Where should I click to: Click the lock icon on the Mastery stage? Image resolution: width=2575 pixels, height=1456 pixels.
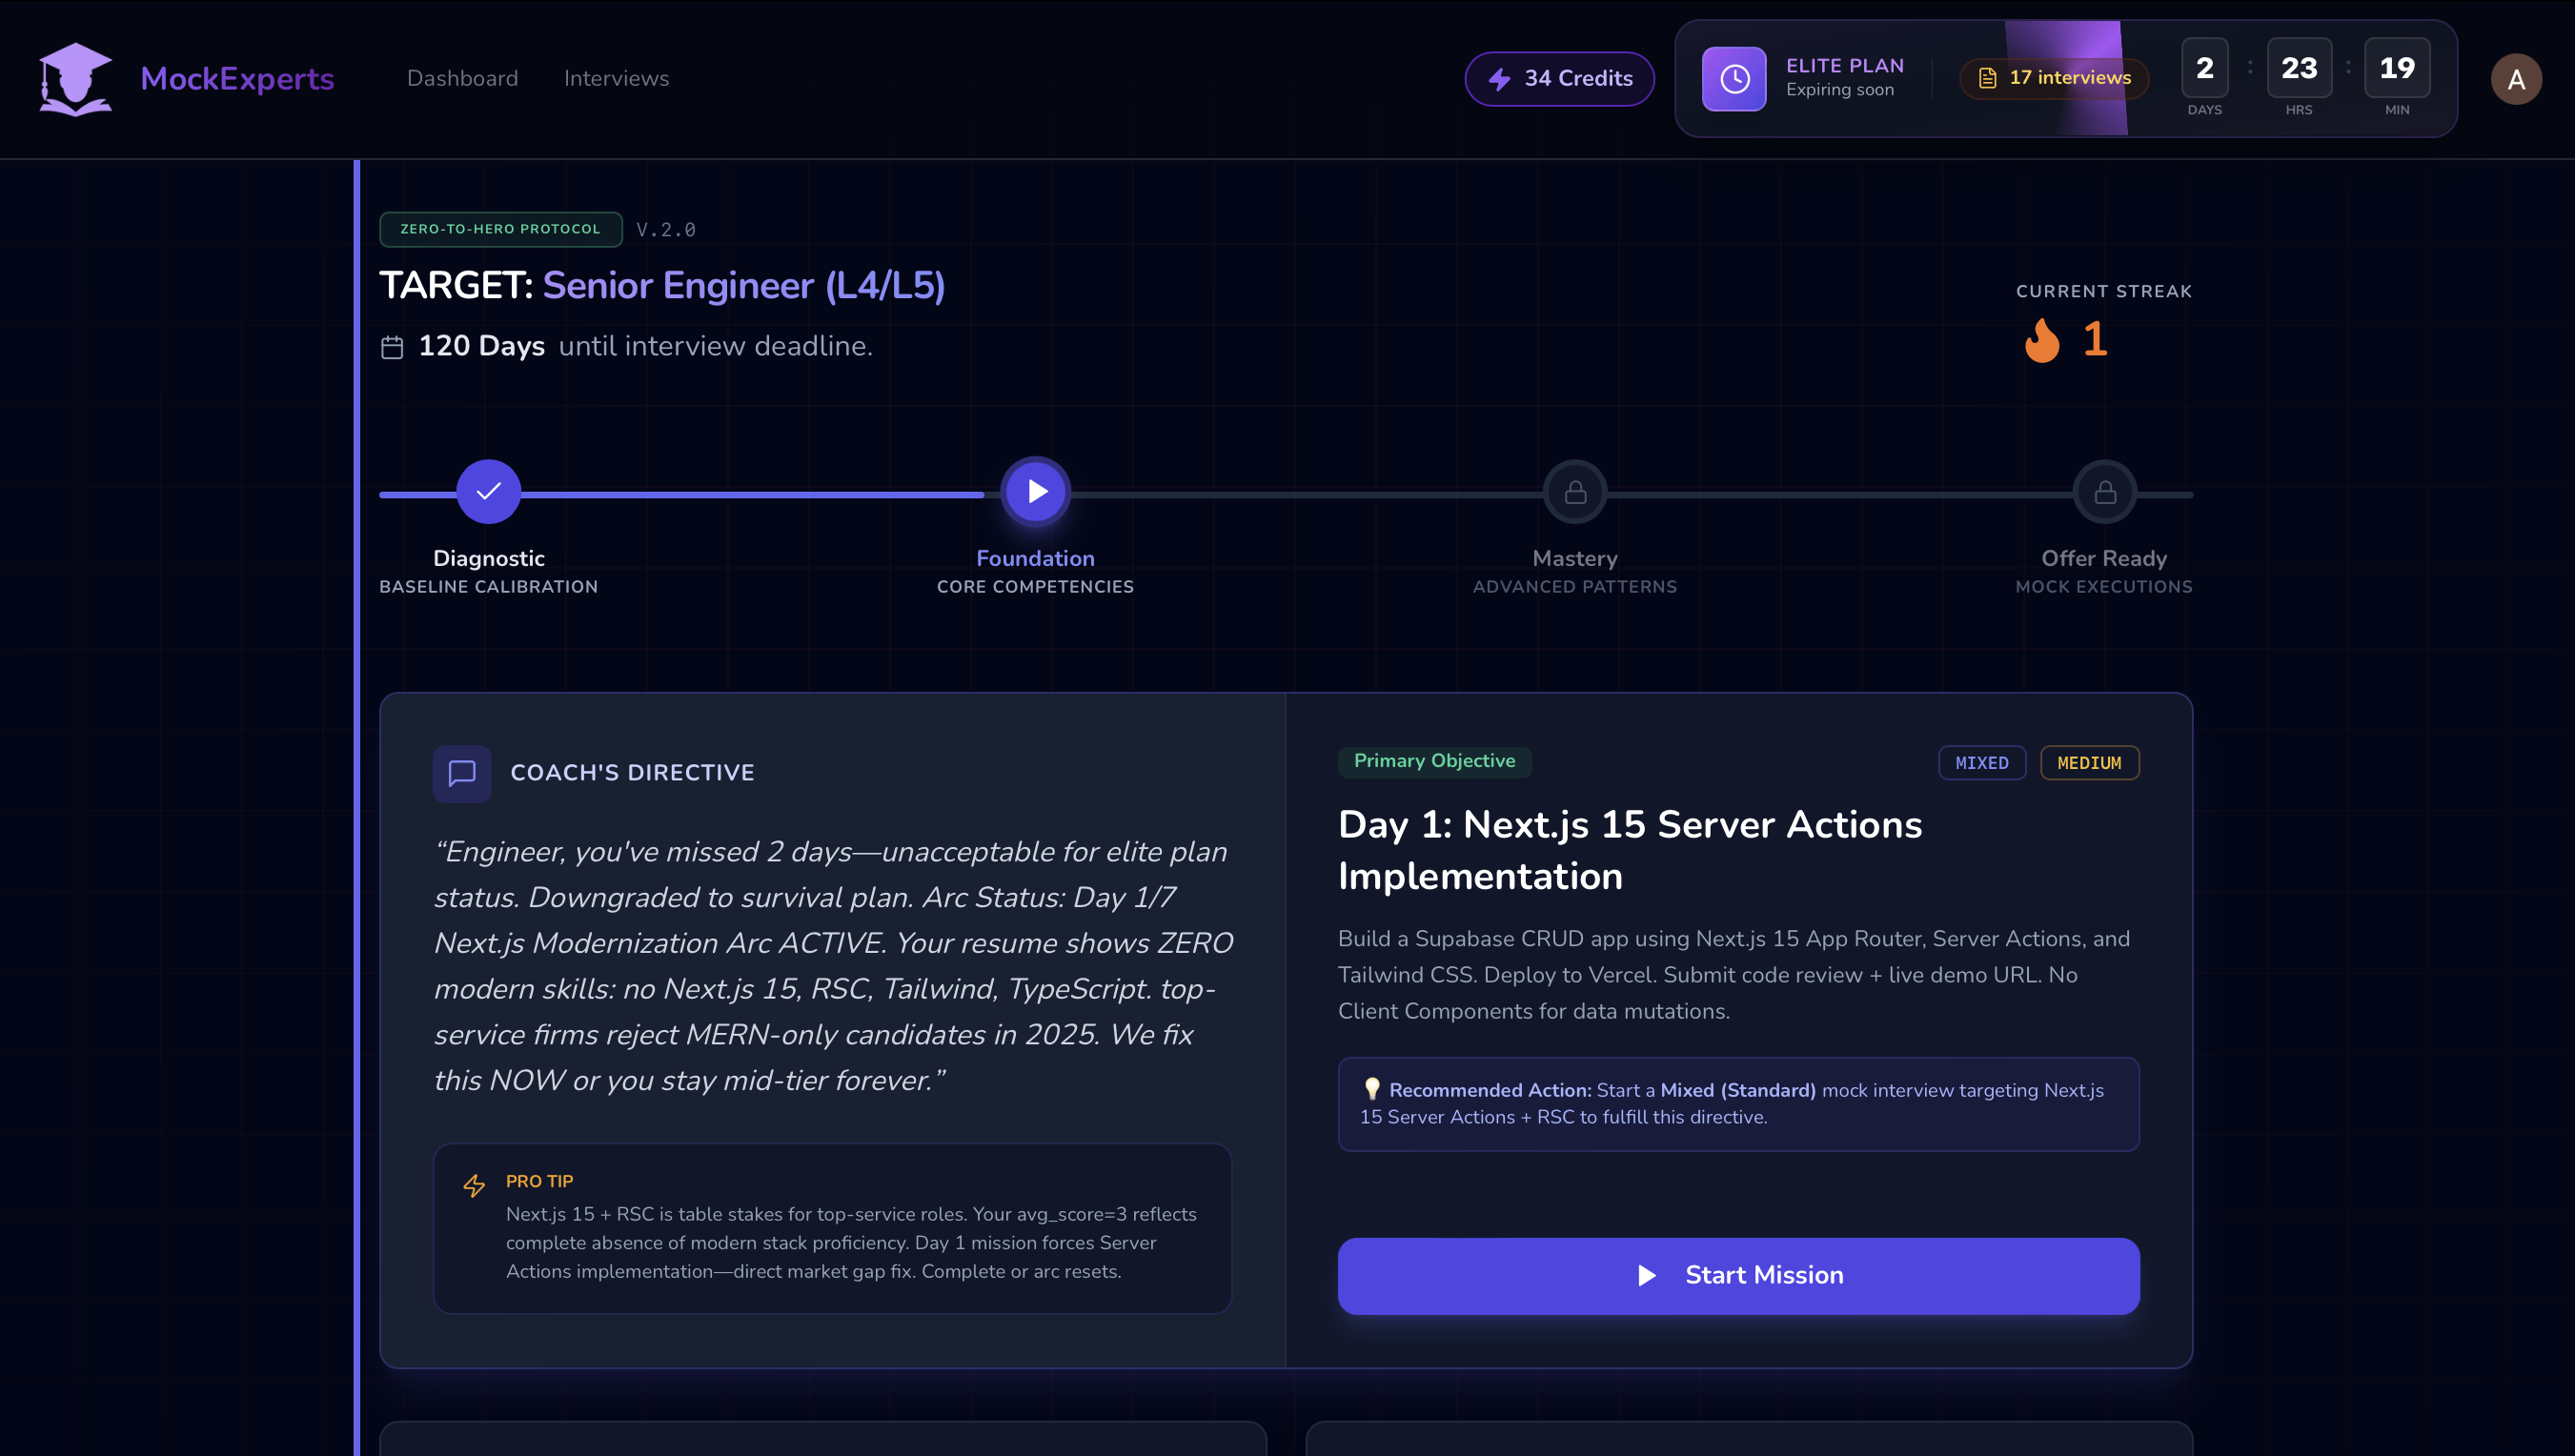click(x=1574, y=491)
